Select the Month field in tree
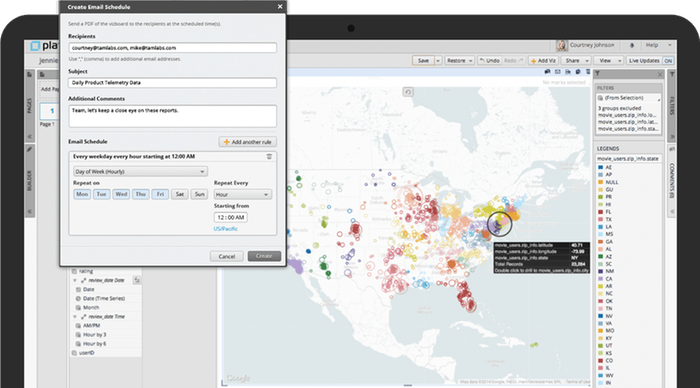The height and width of the screenshot is (388, 700). [91, 308]
